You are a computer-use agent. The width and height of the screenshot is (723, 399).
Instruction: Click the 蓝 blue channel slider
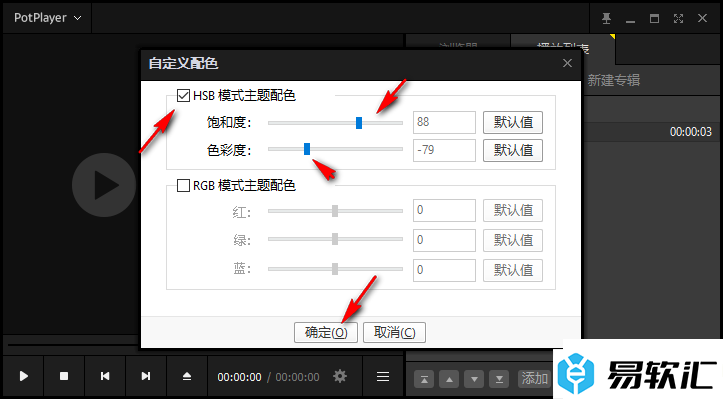tap(335, 268)
